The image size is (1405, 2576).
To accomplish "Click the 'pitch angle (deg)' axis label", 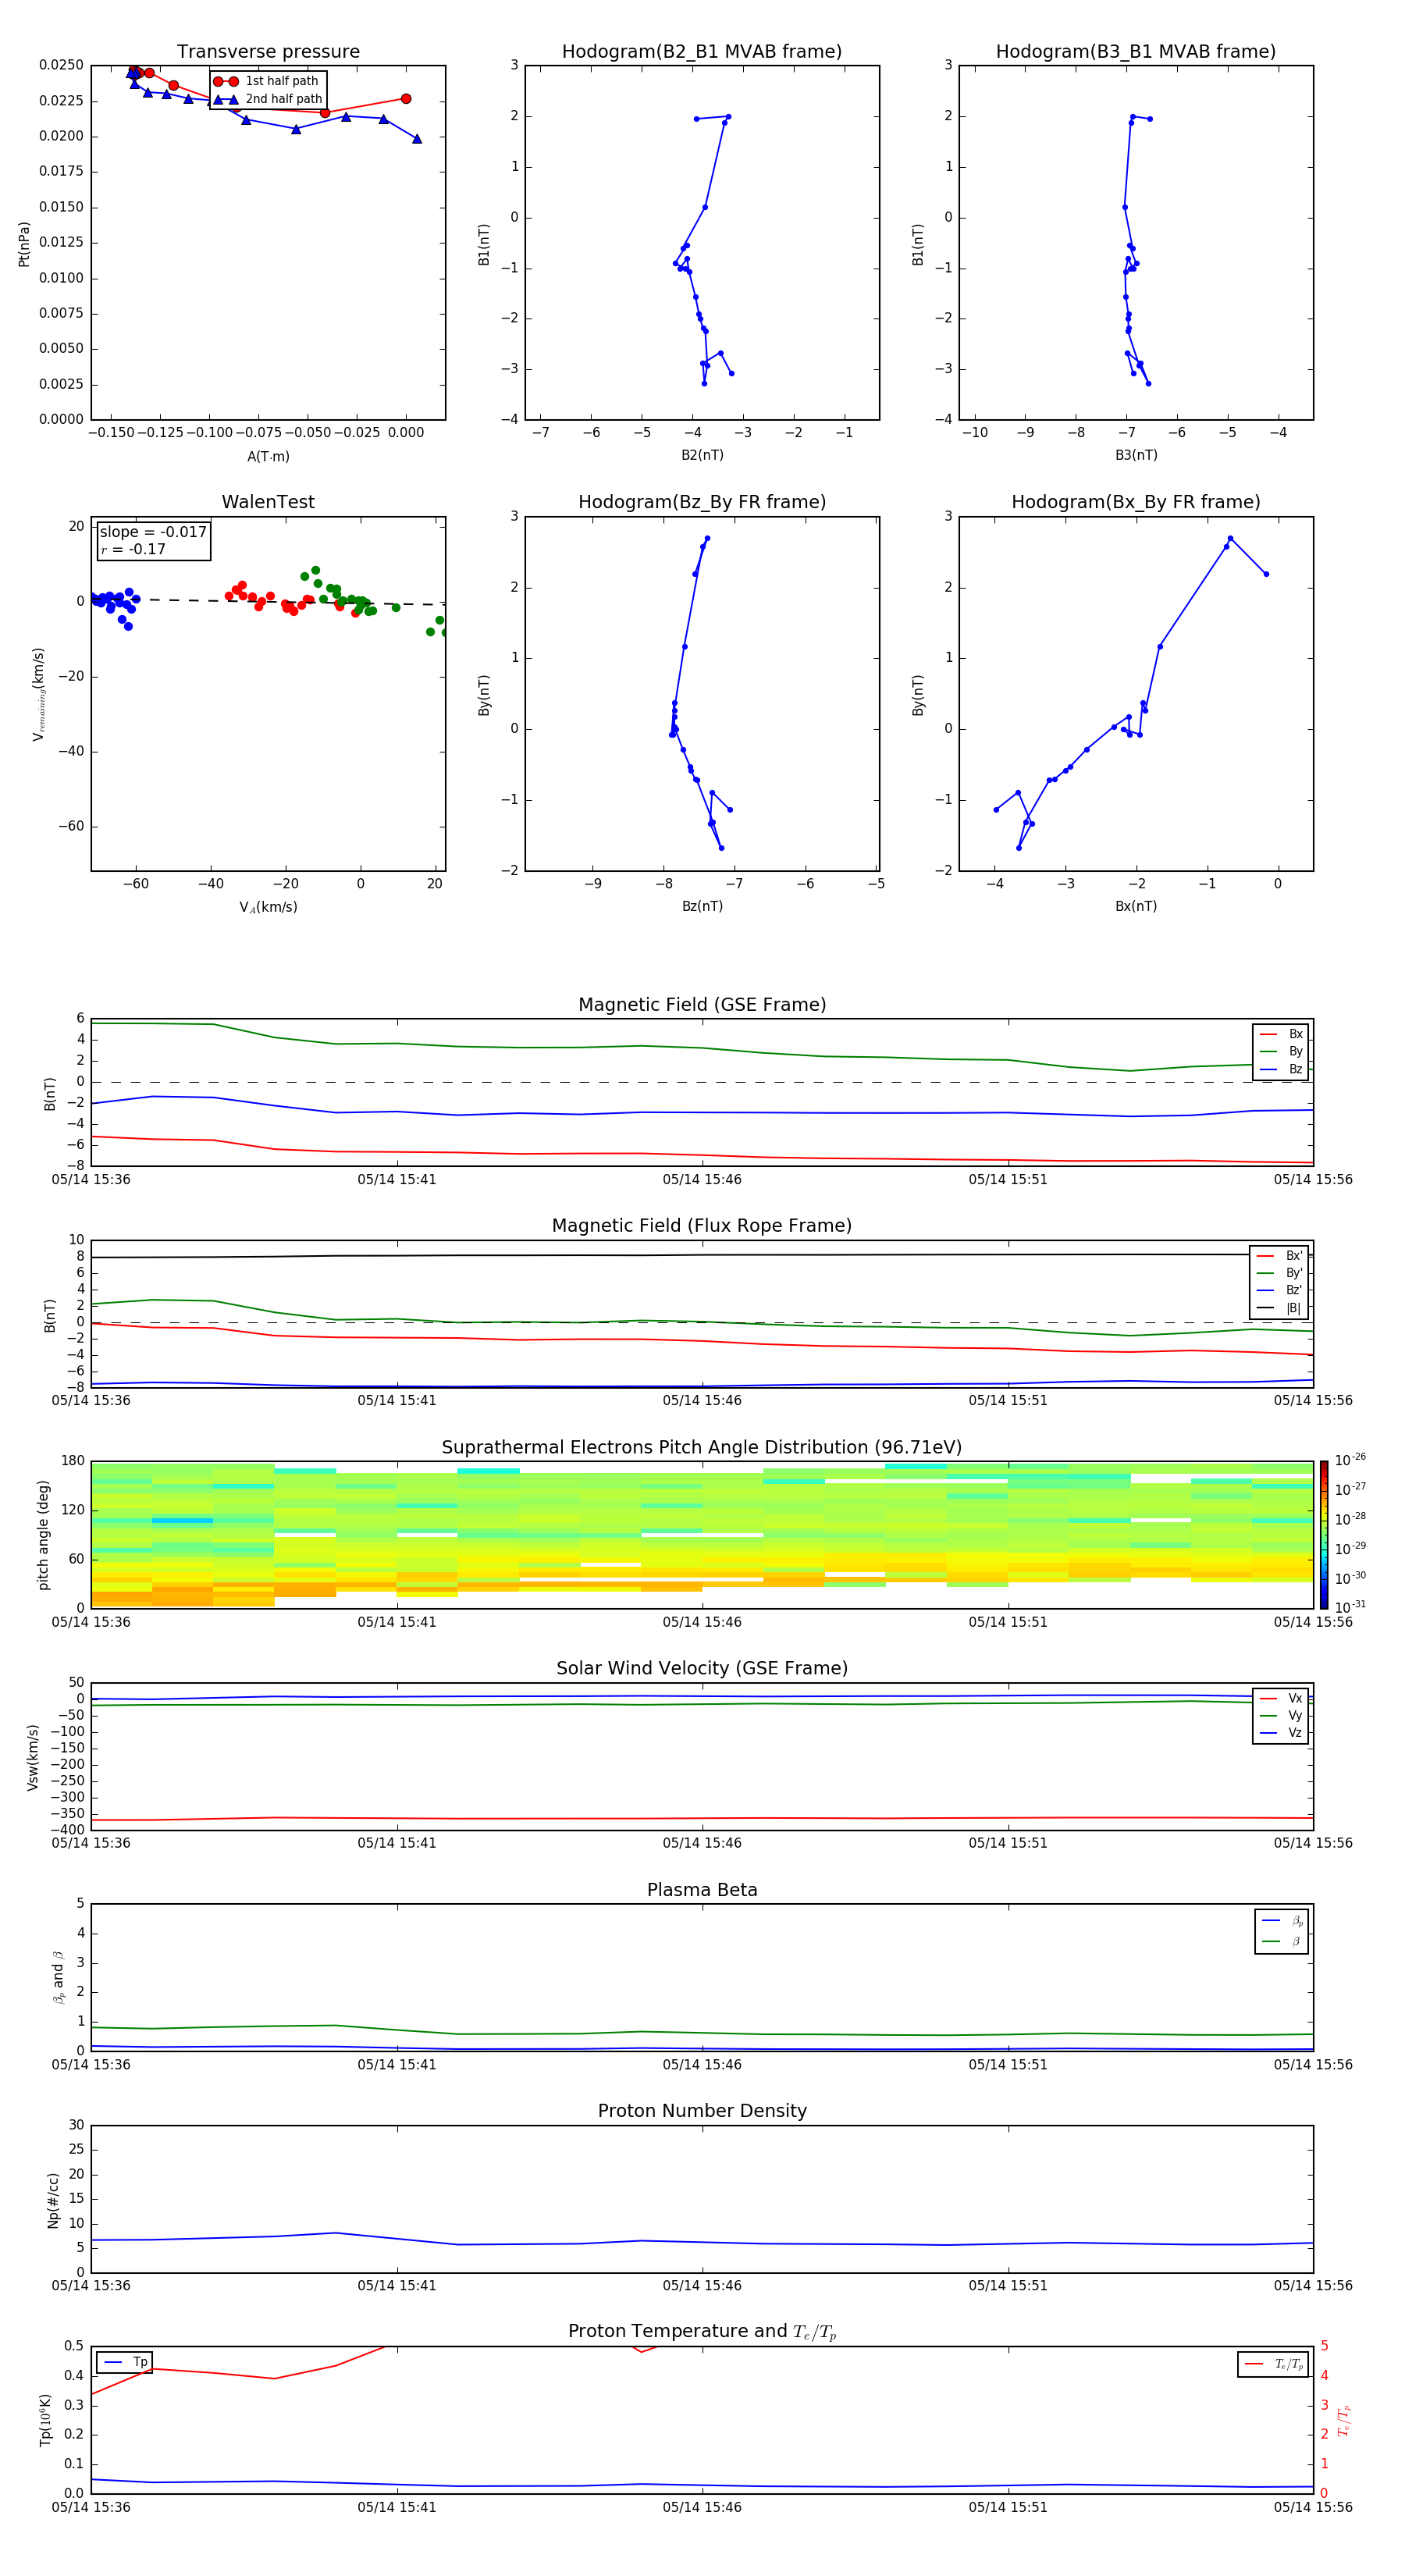I will click(43, 1535).
